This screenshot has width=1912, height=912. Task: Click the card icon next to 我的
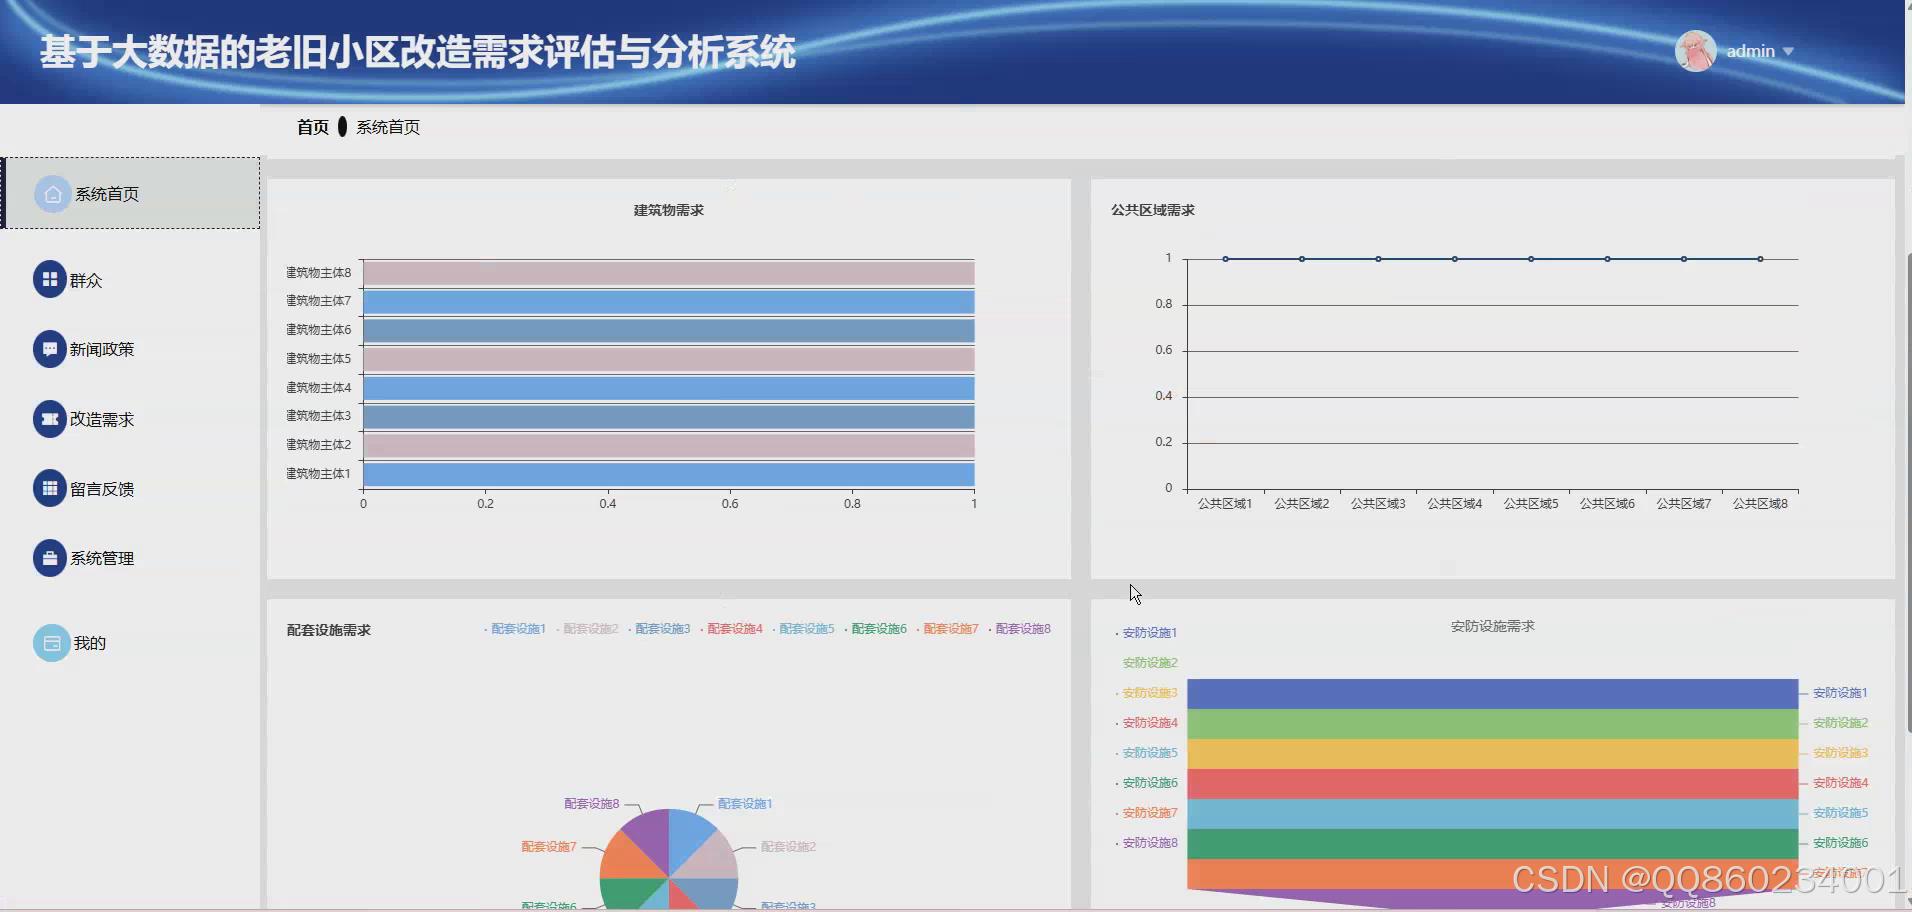pos(52,643)
